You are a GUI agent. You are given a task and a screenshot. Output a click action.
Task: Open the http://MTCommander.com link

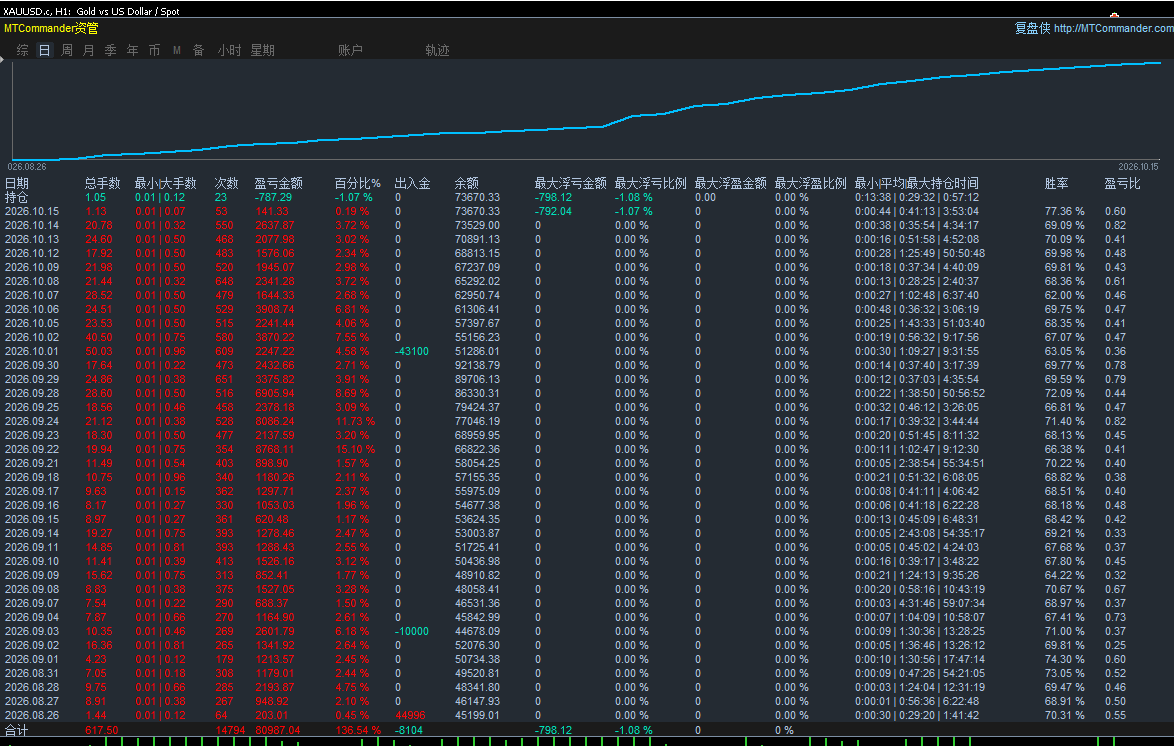(x=1113, y=28)
